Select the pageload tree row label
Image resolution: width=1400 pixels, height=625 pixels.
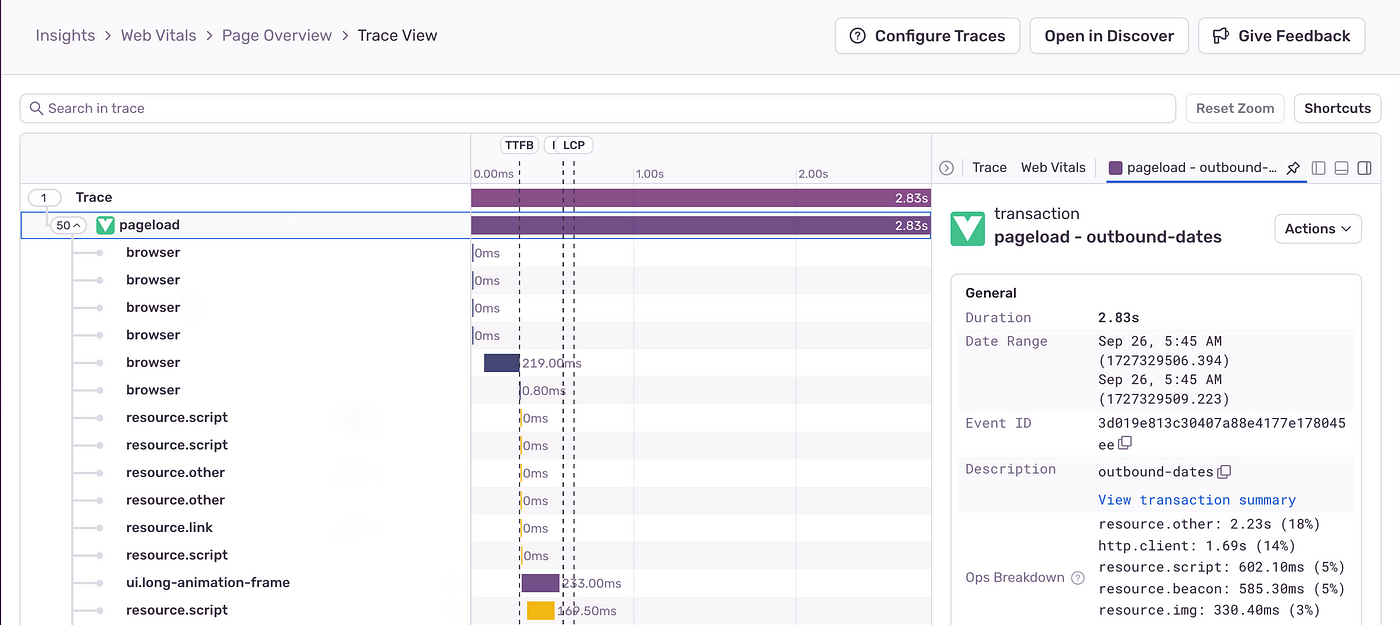coord(149,225)
